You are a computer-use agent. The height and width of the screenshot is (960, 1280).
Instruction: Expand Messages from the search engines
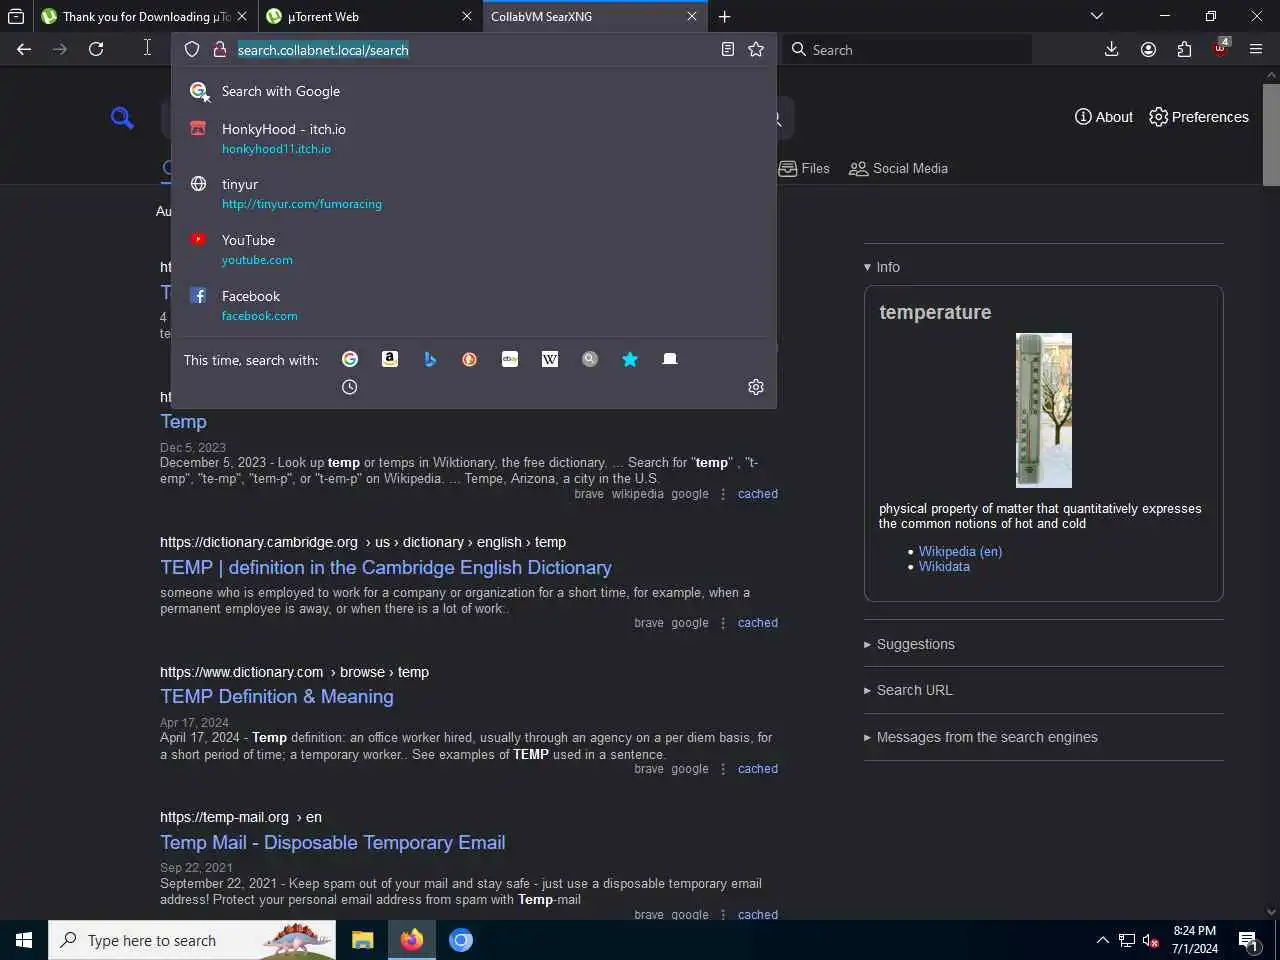click(981, 737)
